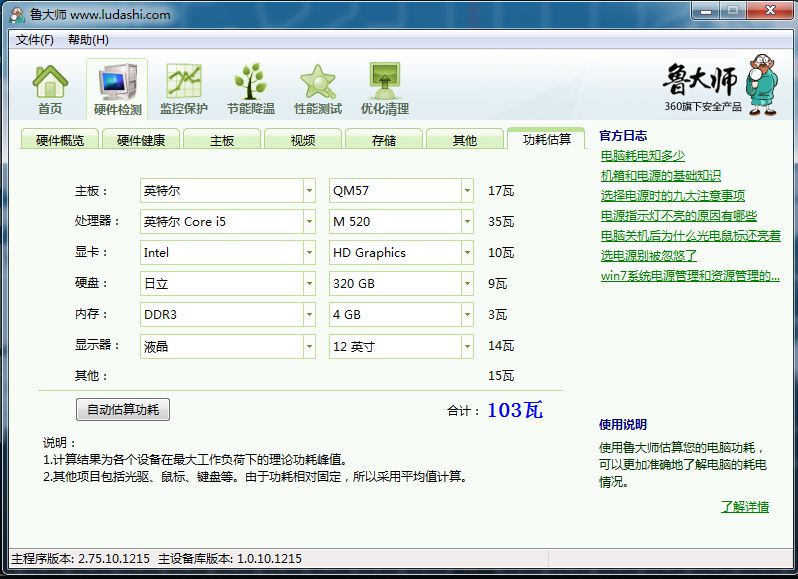798x579 pixels.
Task: Expand the 英特尔 Core i5 processor dropdown
Action: [x=309, y=222]
